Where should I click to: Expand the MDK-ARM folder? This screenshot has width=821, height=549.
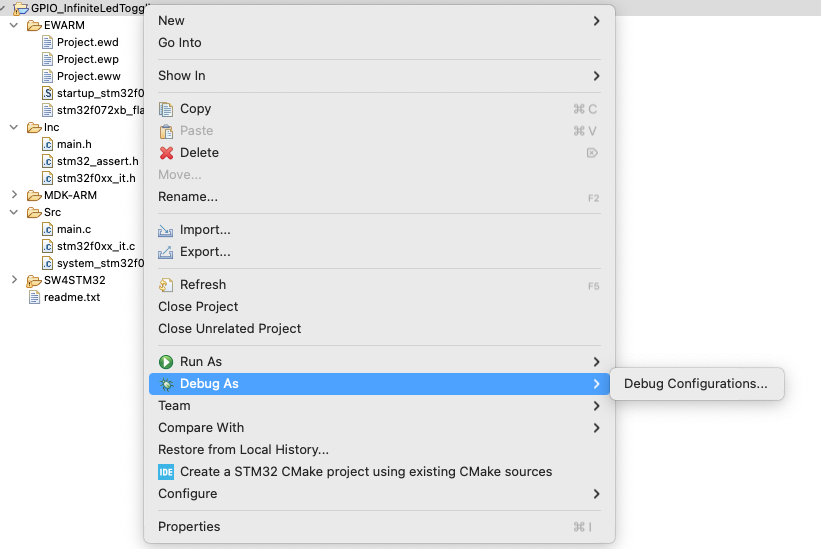(14, 195)
